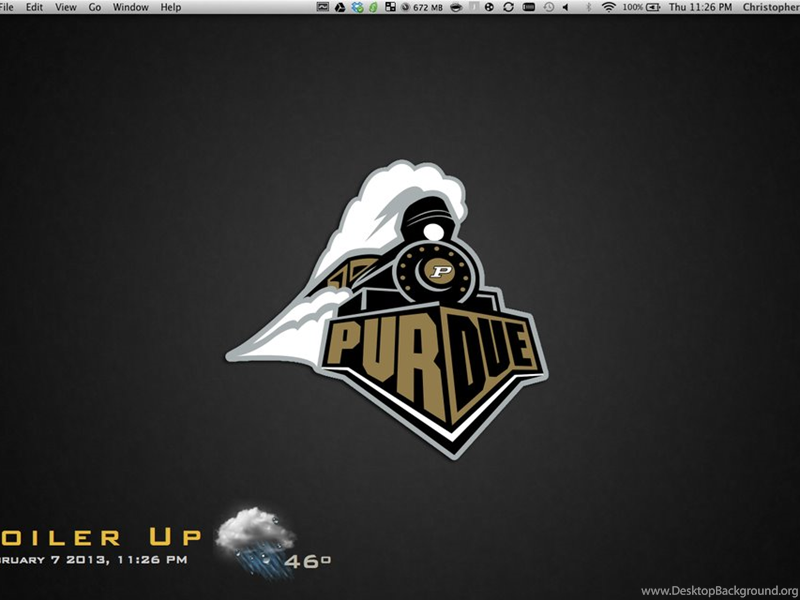
Task: Click the circular arrows sync icon
Action: coord(508,7)
